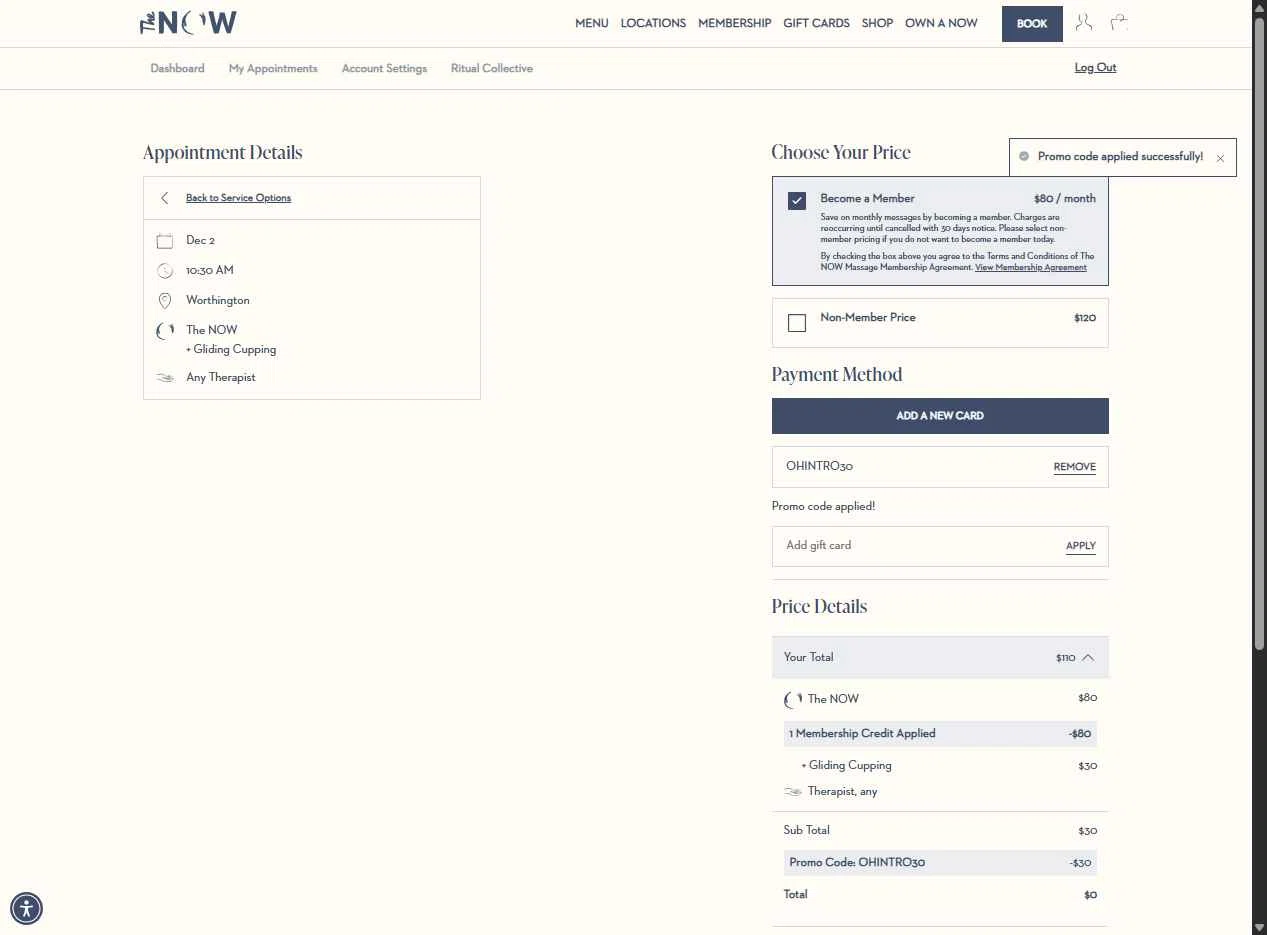Uncheck the Become a Member checkbox
Screen dimensions: 1267x935
point(797,201)
